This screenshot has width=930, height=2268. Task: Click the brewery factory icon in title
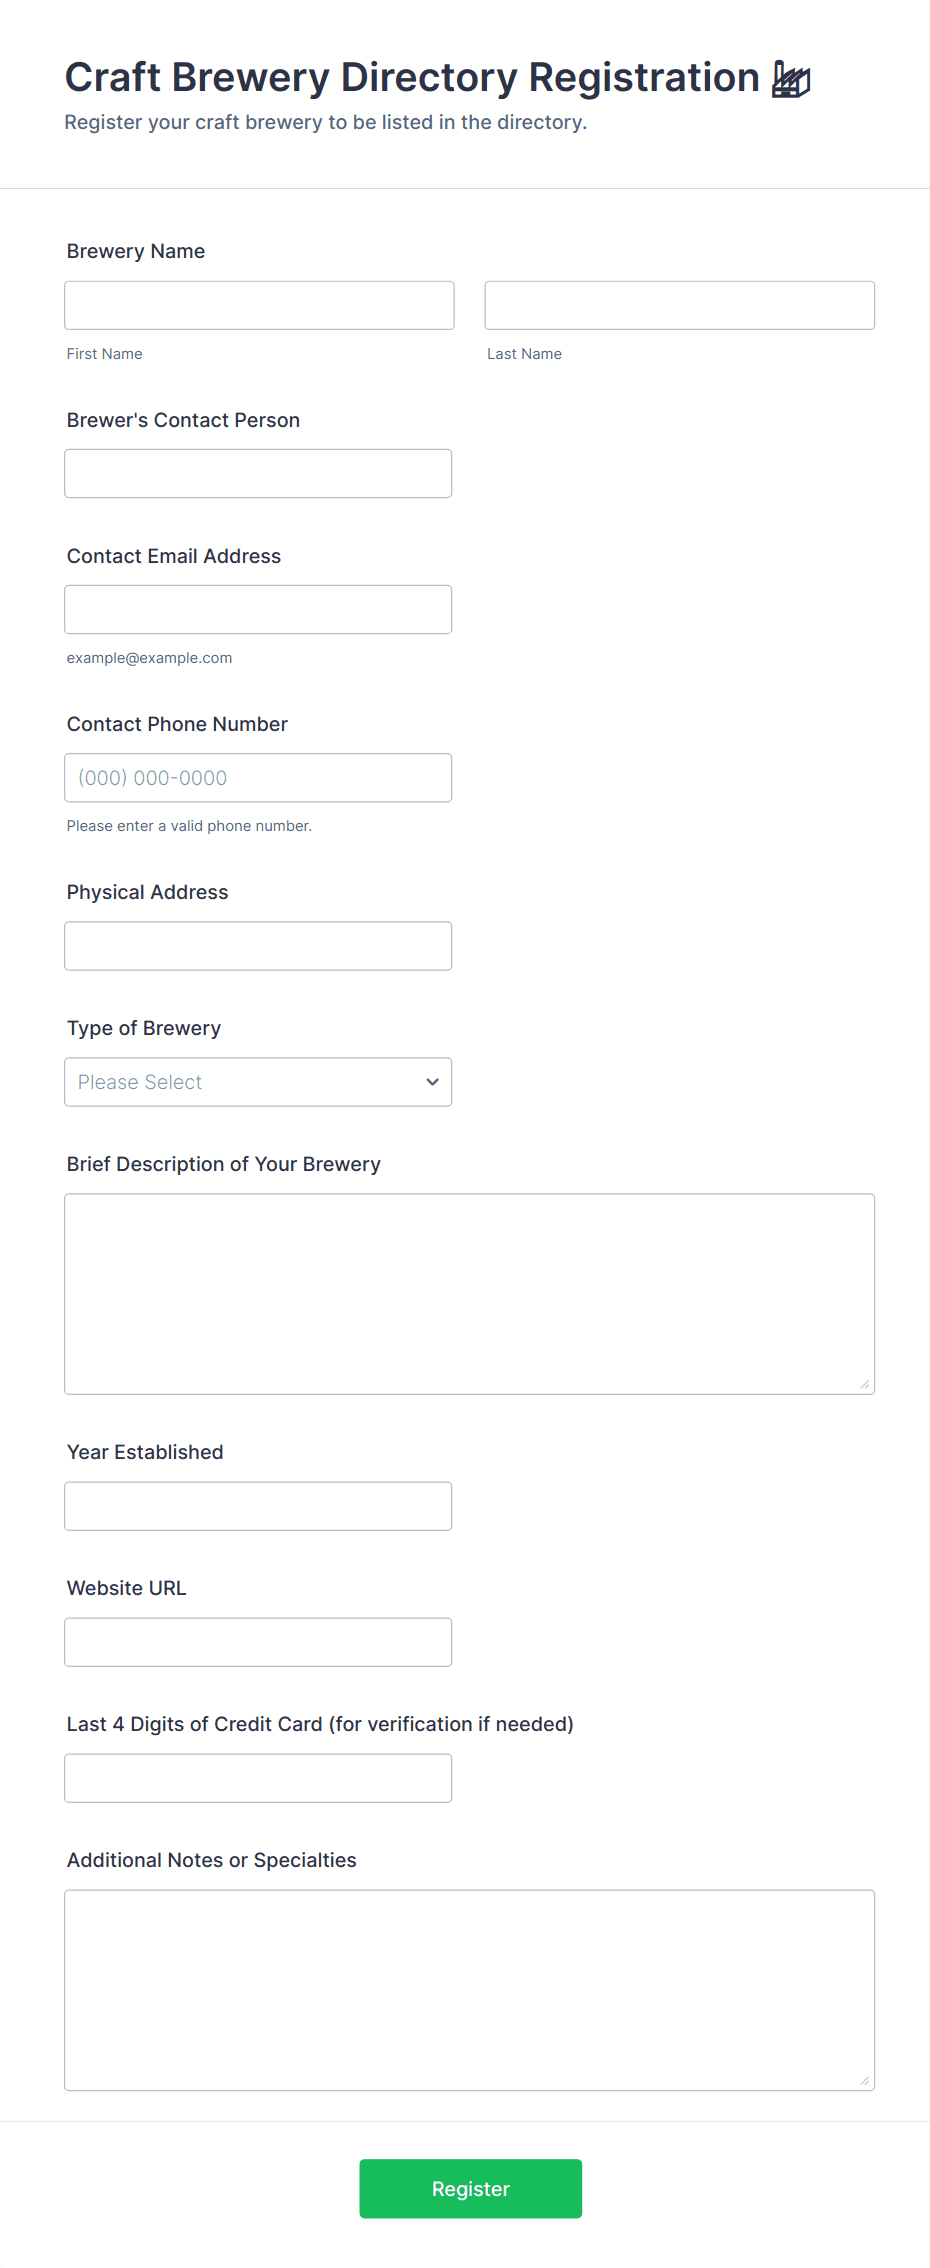791,79
